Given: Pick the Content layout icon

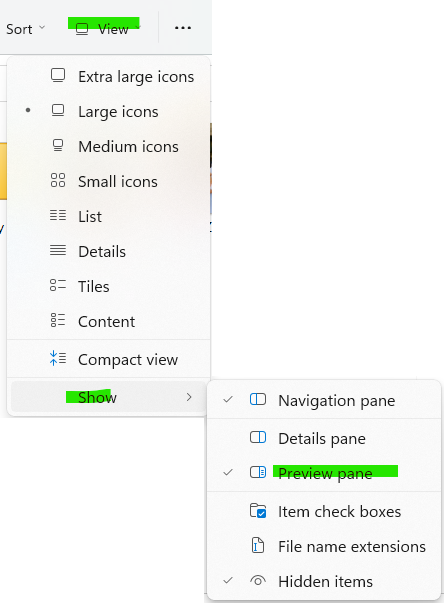Looking at the screenshot, I should tap(58, 320).
